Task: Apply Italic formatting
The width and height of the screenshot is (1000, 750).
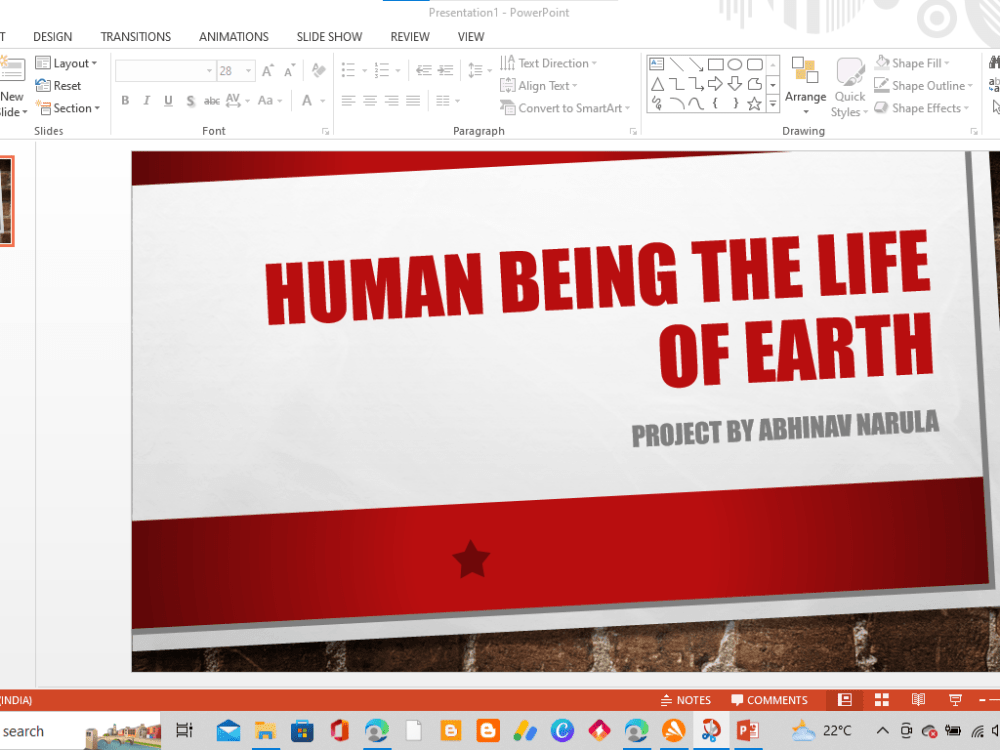Action: [147, 101]
